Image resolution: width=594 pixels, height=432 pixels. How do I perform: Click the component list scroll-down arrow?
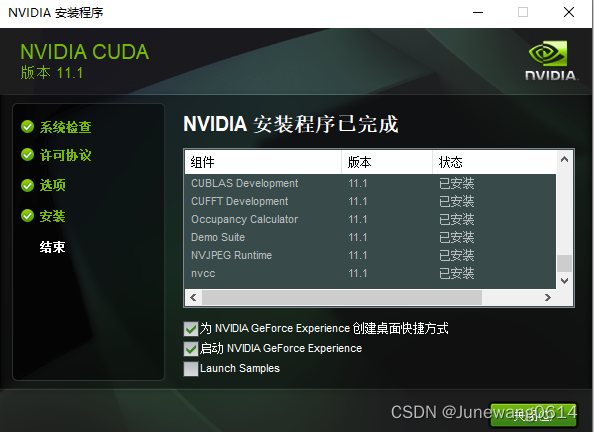[x=564, y=281]
